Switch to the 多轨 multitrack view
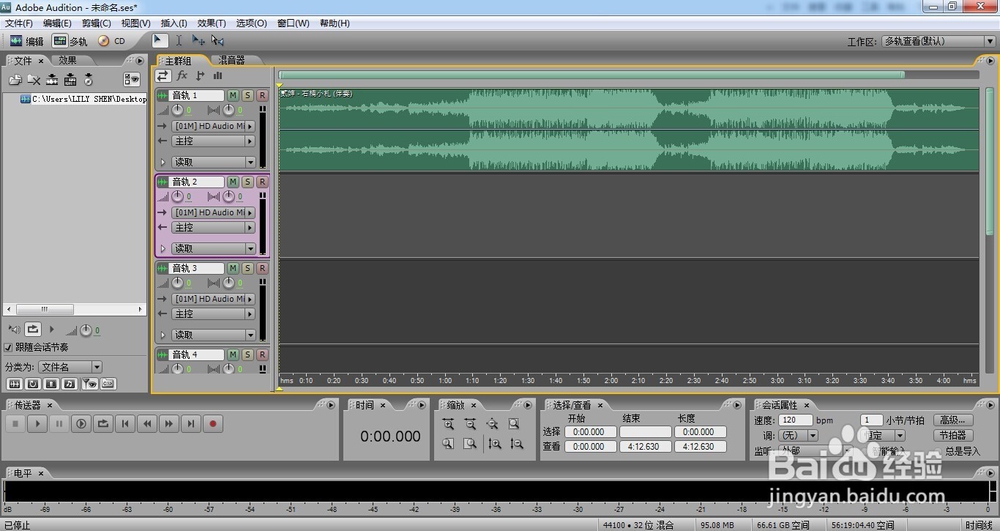The height and width of the screenshot is (531, 1000). (x=70, y=41)
